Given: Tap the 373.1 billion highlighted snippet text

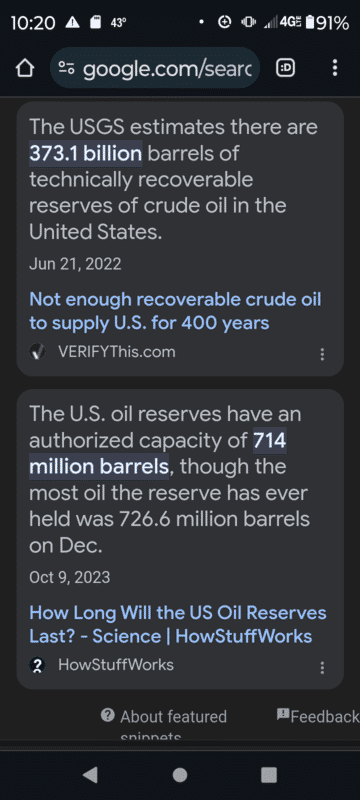Looking at the screenshot, I should 86,153.
